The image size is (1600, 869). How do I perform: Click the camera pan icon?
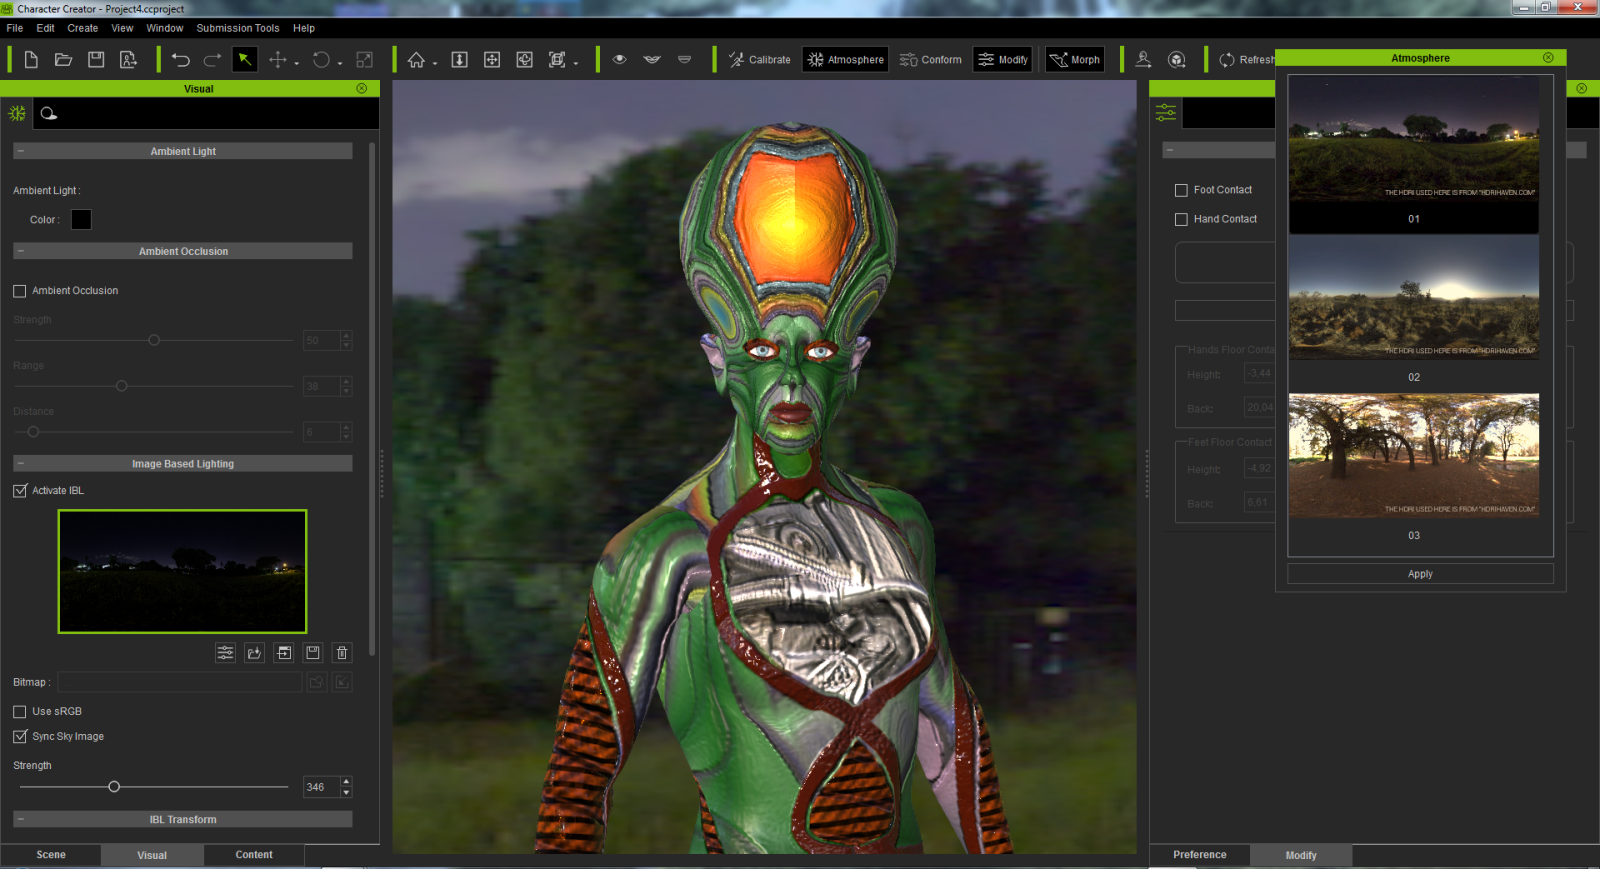pyautogui.click(x=492, y=60)
